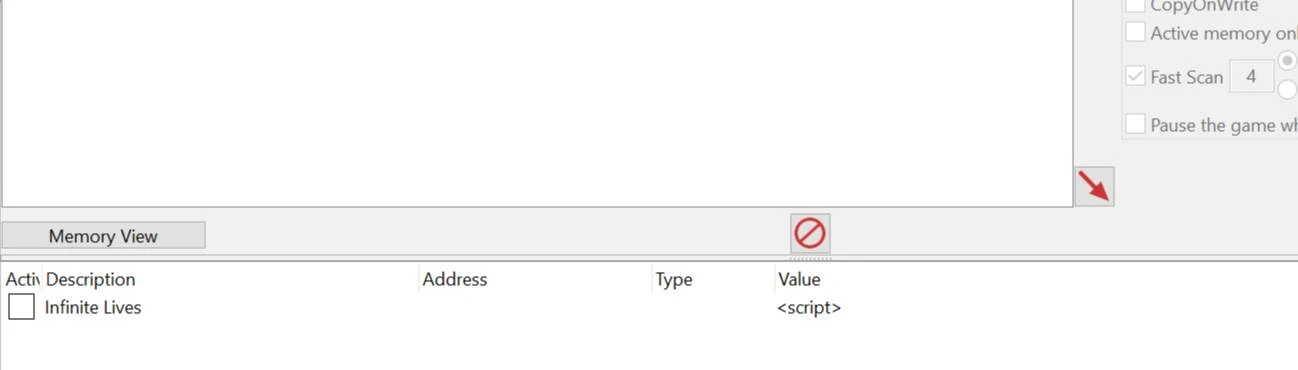Tick the Infinite Lives activation box
The height and width of the screenshot is (370, 1298).
(21, 307)
